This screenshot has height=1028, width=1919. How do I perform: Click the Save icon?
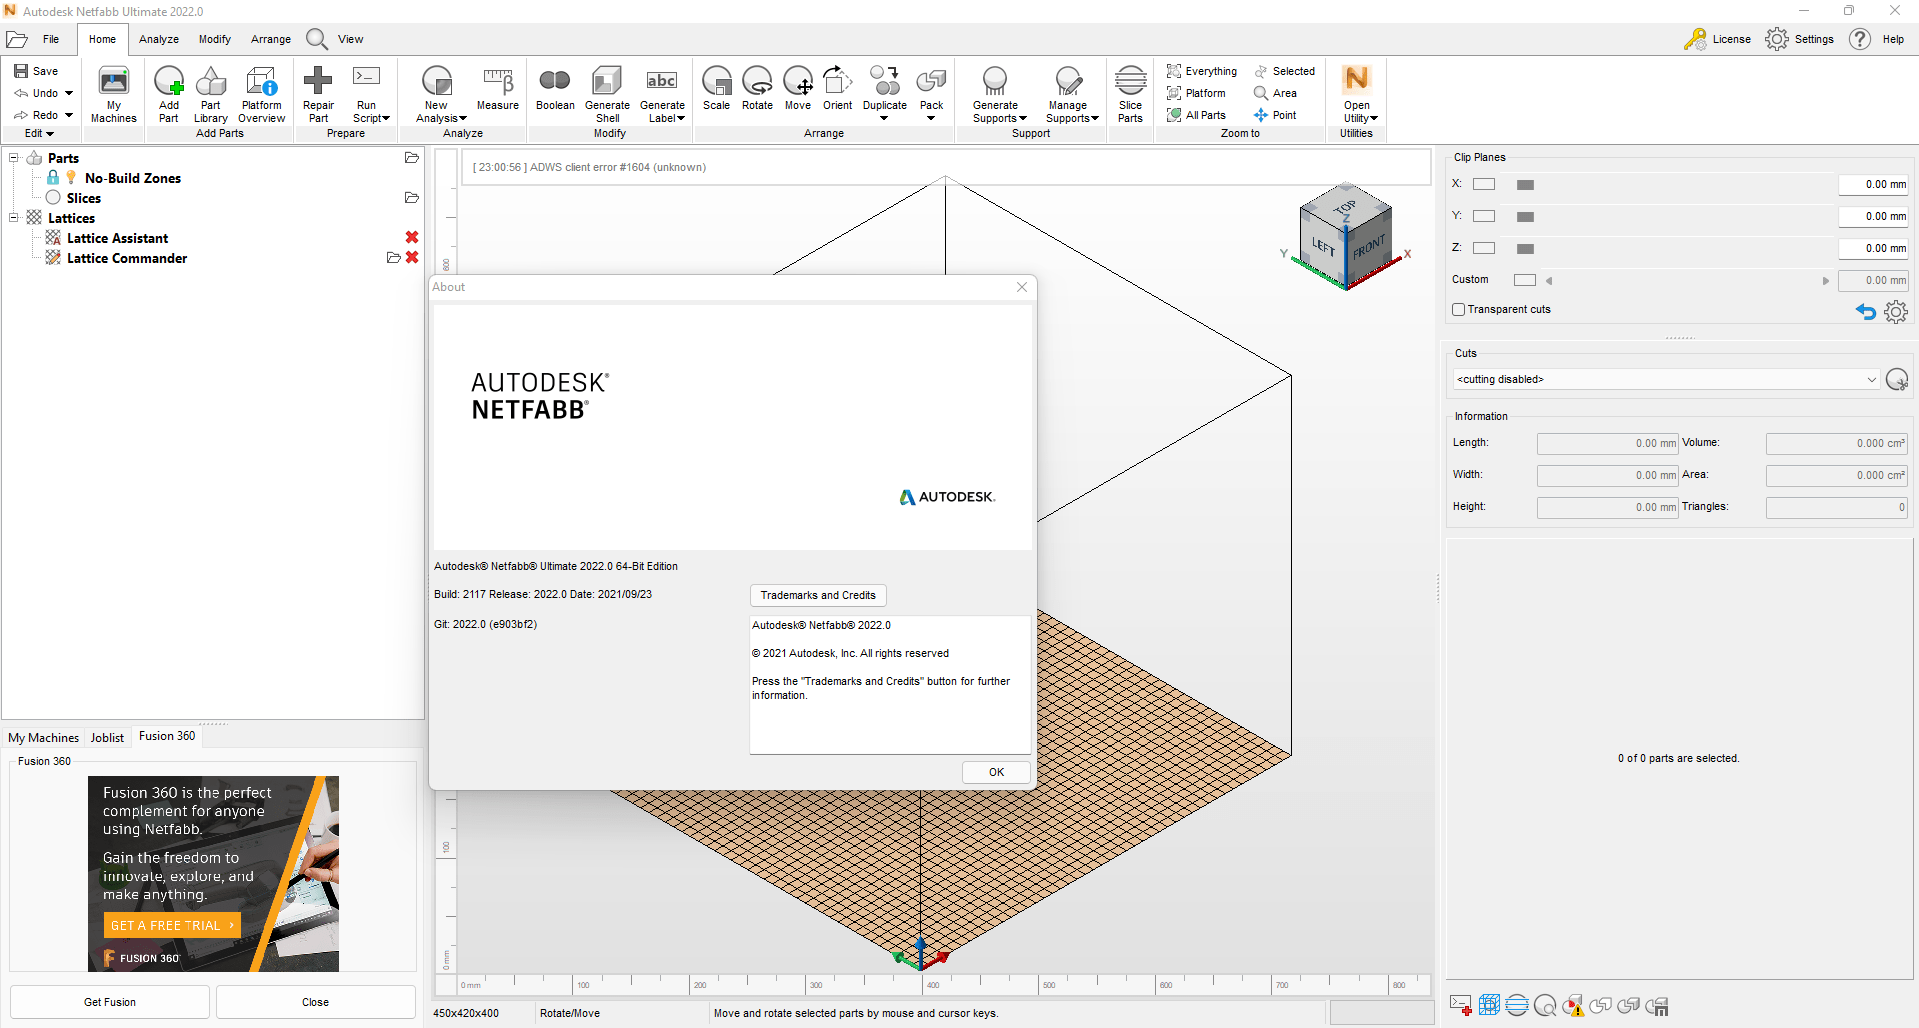[21, 71]
